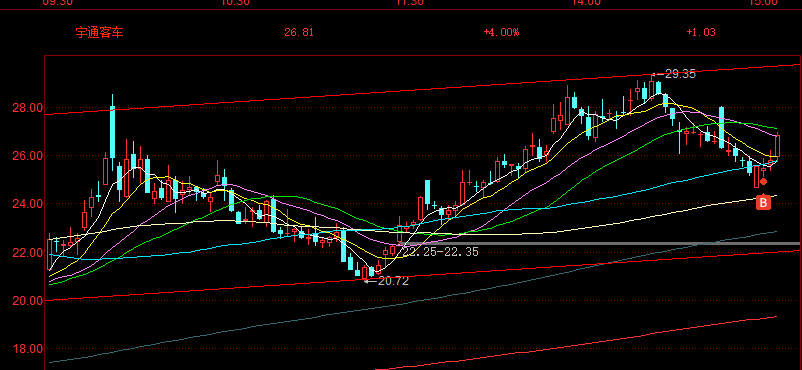Viewport: 802px width, 370px height.
Task: Click the +4.00% change percentage
Action: tap(501, 33)
